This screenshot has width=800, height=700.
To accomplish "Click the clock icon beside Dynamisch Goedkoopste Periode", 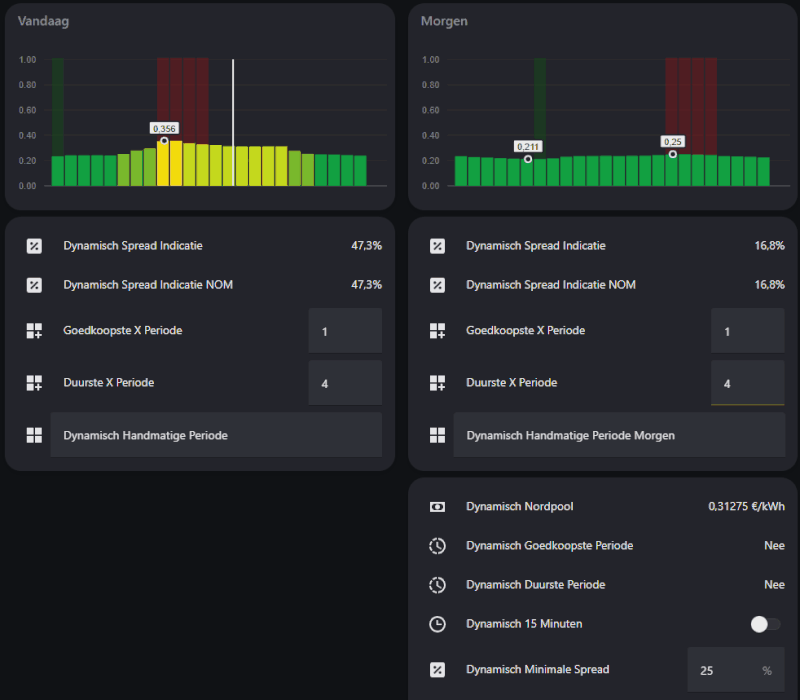I will click(x=437, y=546).
